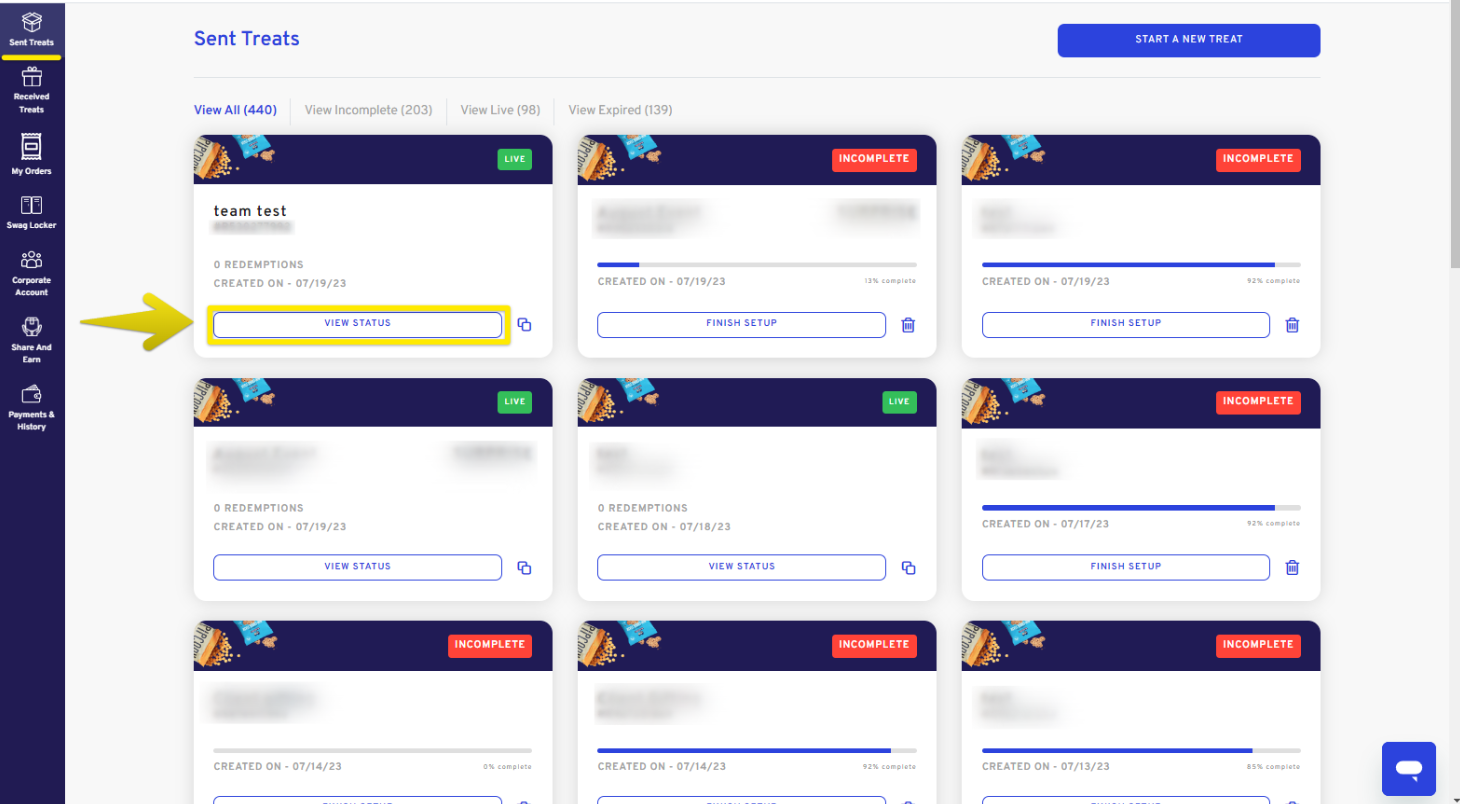Click the 85% complete progress bar
This screenshot has height=804, width=1460.
tap(1141, 750)
